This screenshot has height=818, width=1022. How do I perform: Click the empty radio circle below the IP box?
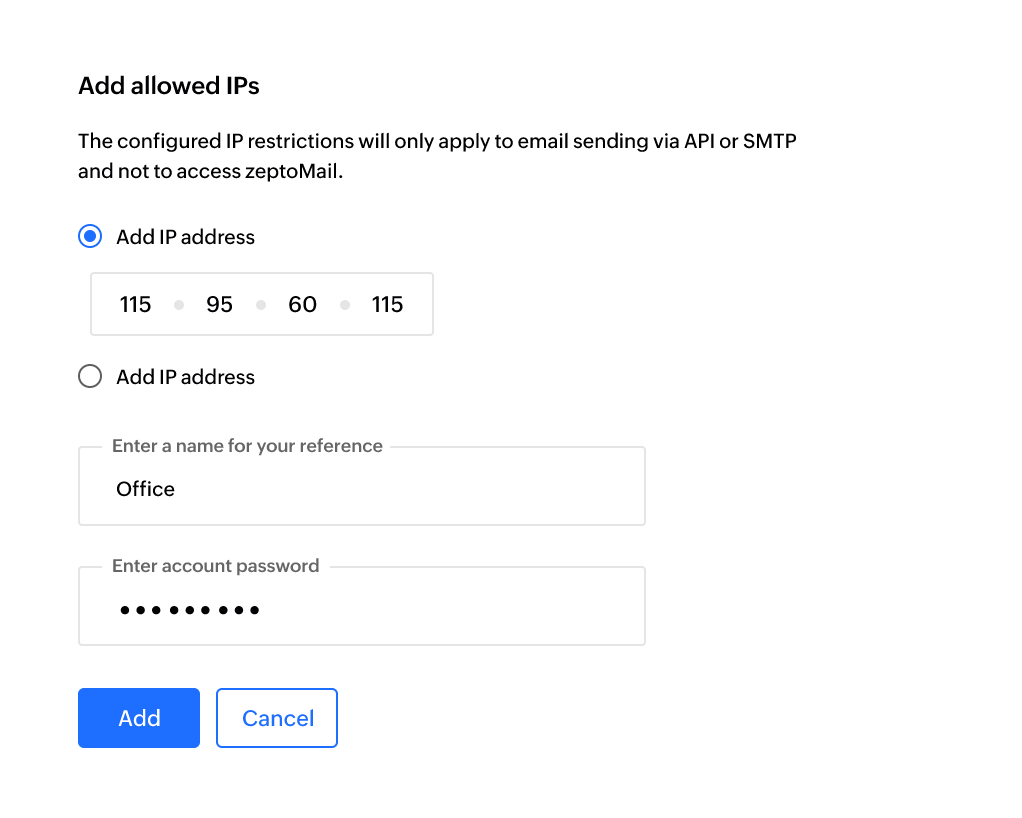[x=89, y=376]
